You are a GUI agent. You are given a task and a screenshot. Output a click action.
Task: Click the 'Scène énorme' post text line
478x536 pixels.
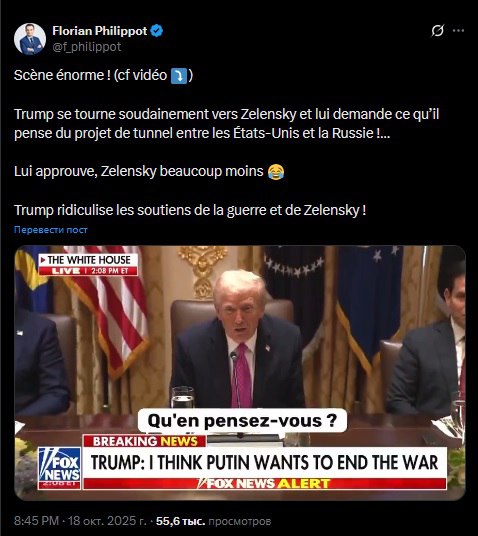pos(103,76)
